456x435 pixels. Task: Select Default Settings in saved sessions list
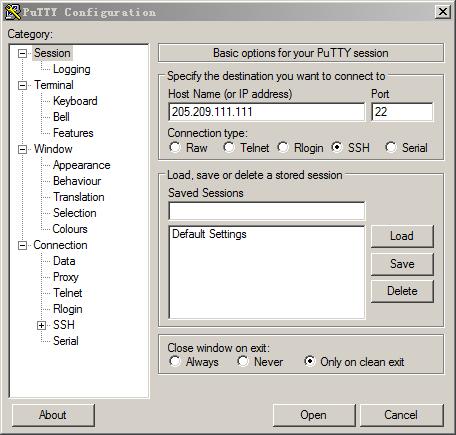209,234
